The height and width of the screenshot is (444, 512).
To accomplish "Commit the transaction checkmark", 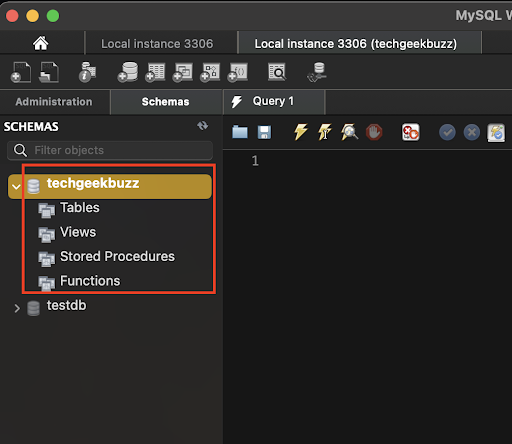I will [x=447, y=132].
